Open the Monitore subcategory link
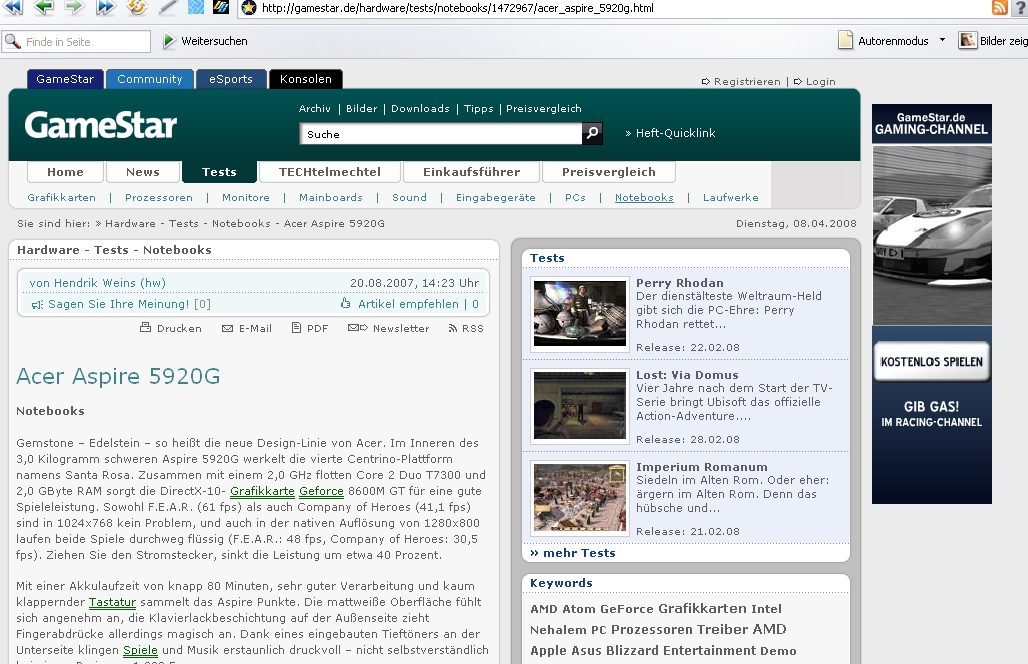The height and width of the screenshot is (664, 1028). tap(246, 197)
